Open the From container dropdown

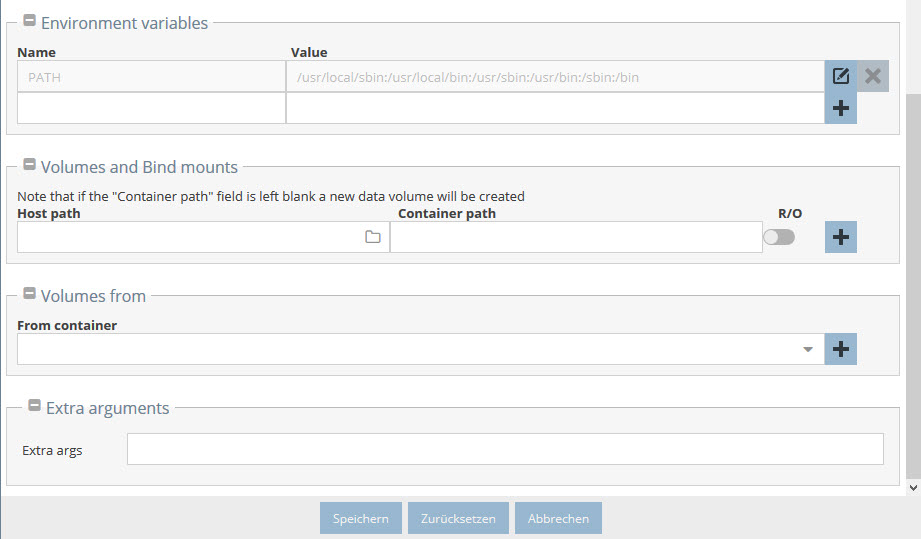click(x=421, y=349)
